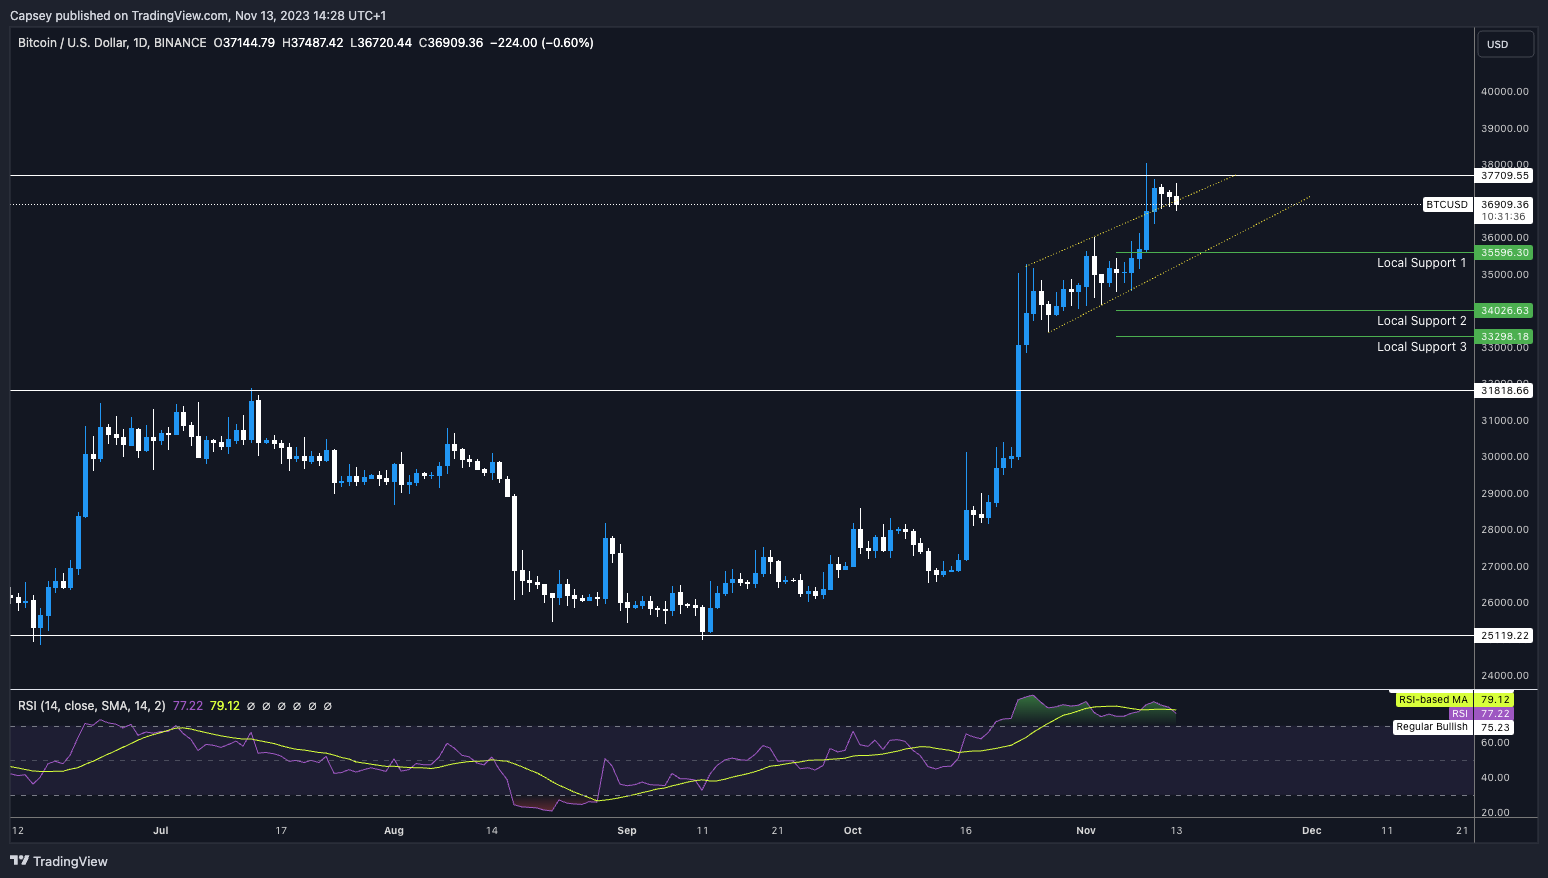Click the minus icon beside Regular Bullish label
The height and width of the screenshot is (878, 1548).
click(x=1388, y=726)
